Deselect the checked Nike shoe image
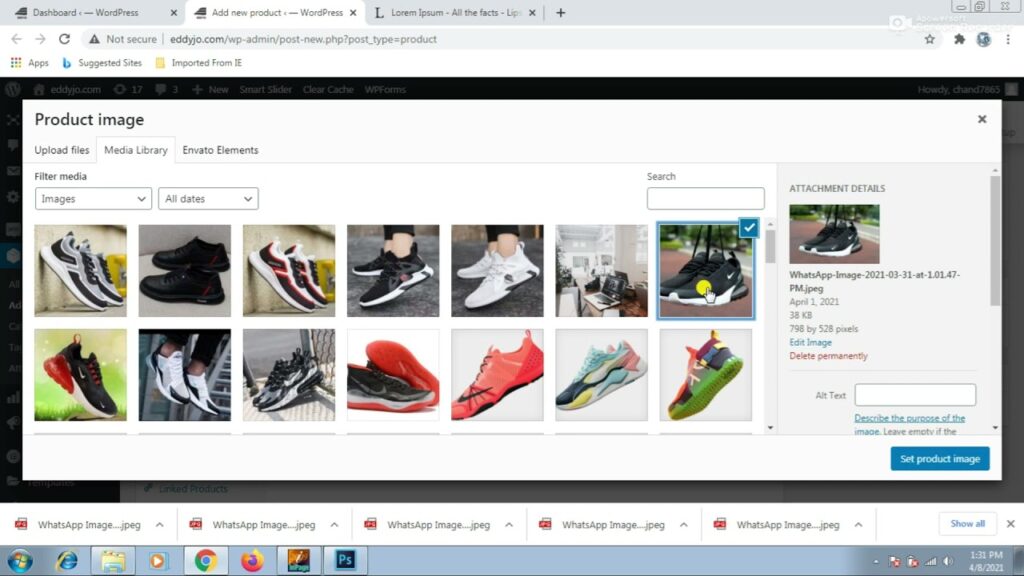Viewport: 1024px width, 576px height. (749, 228)
